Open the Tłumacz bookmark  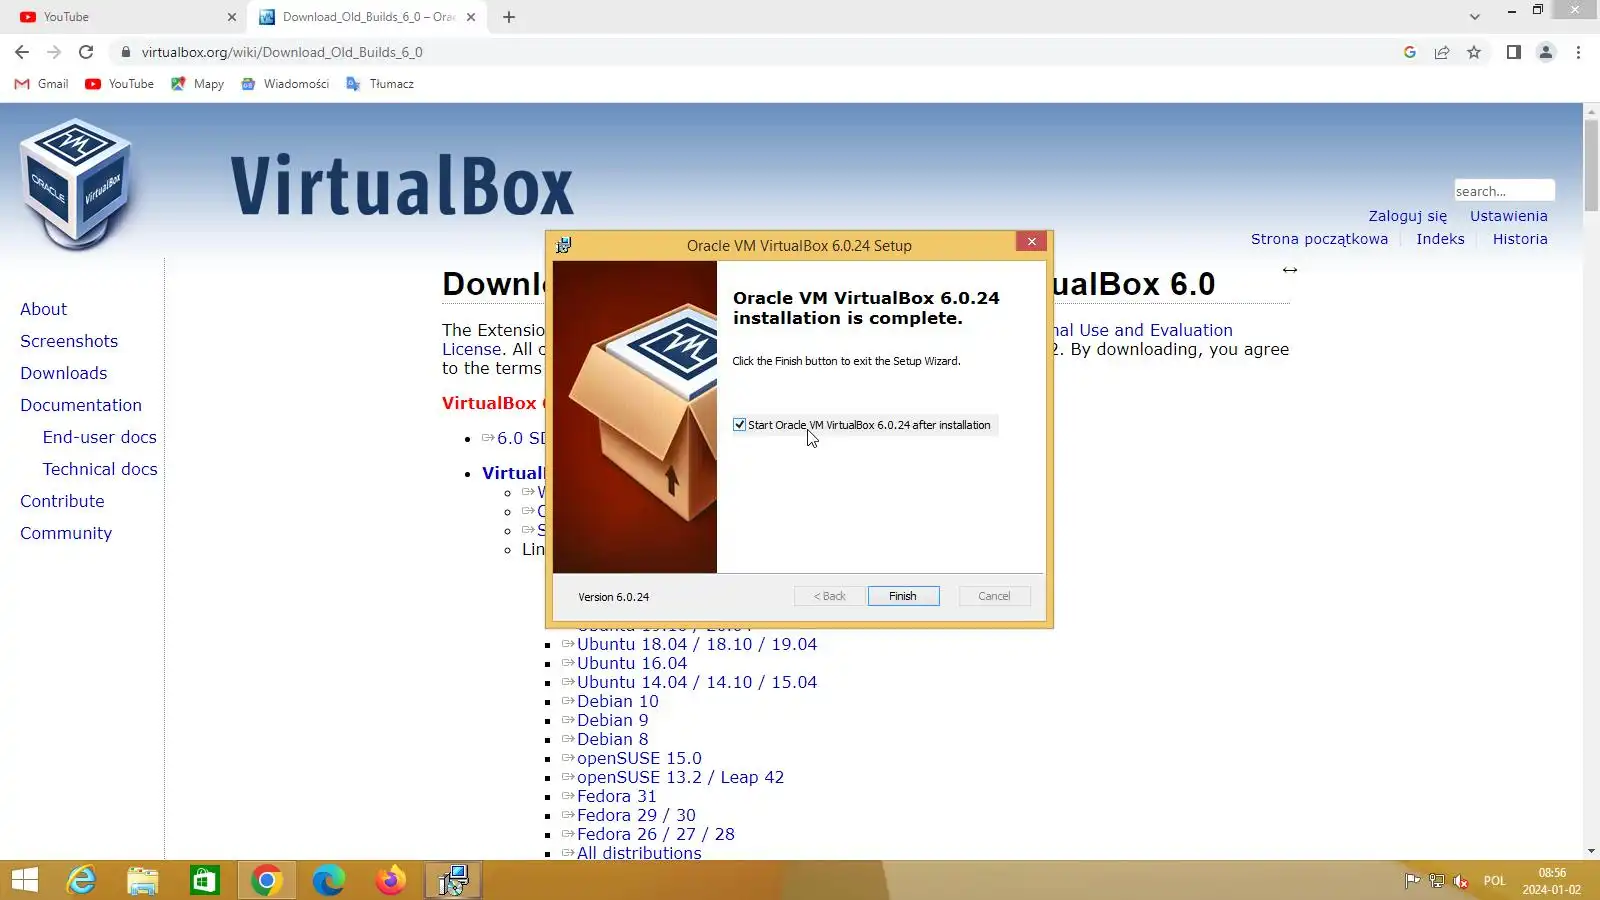point(380,84)
